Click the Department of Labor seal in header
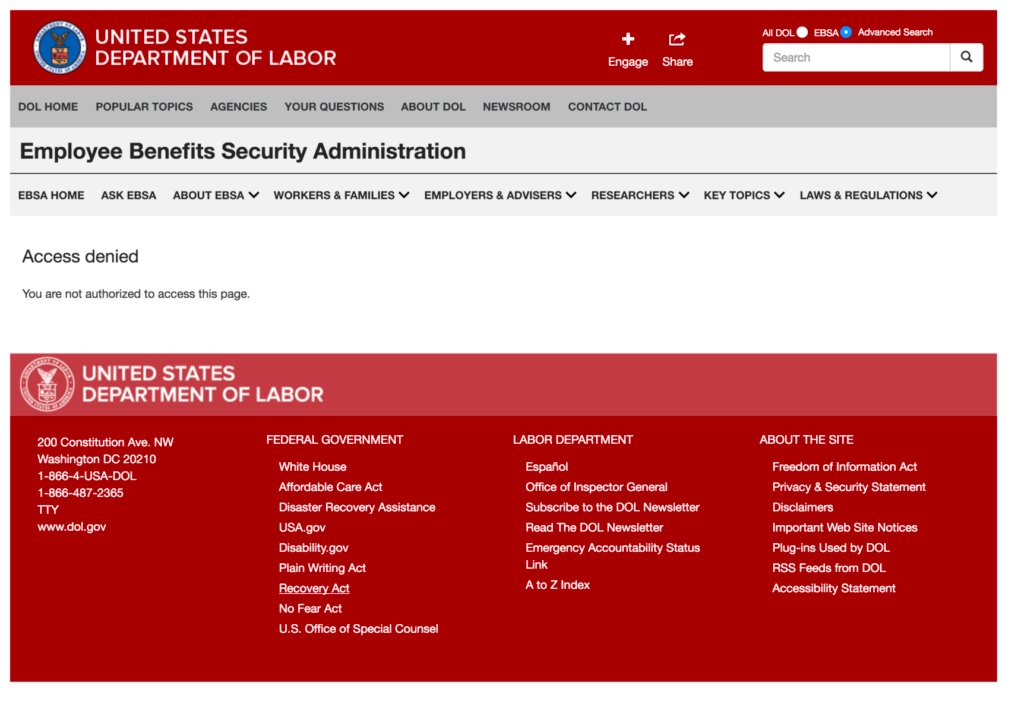 pyautogui.click(x=59, y=47)
